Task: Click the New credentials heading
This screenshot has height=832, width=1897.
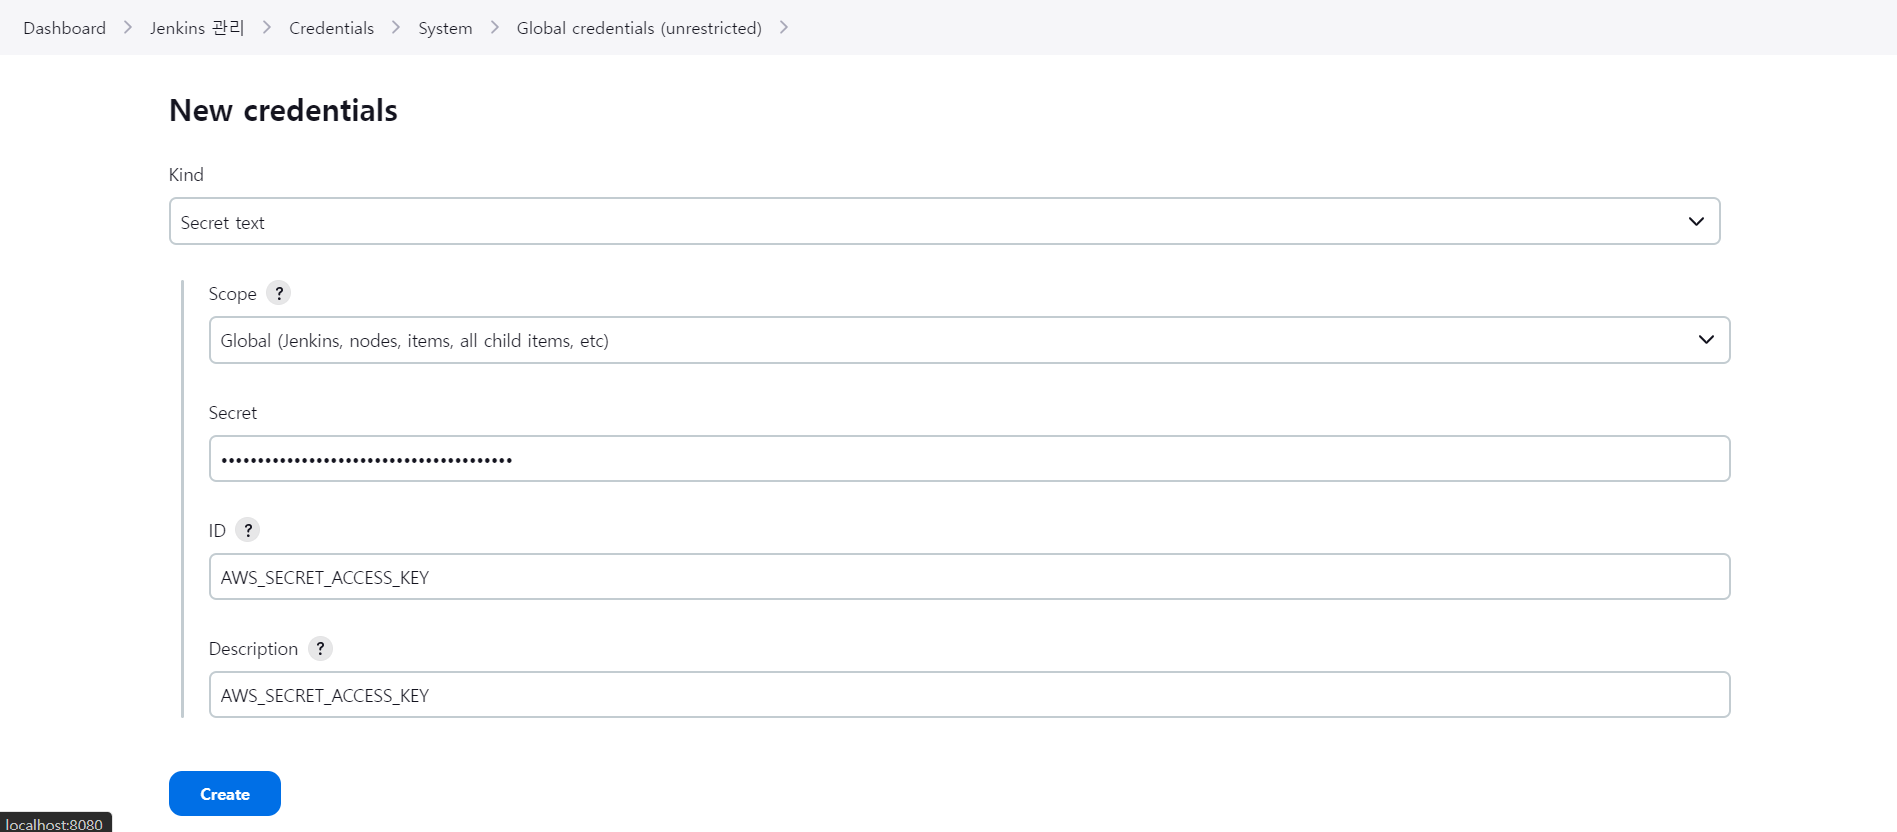Action: pyautogui.click(x=283, y=110)
